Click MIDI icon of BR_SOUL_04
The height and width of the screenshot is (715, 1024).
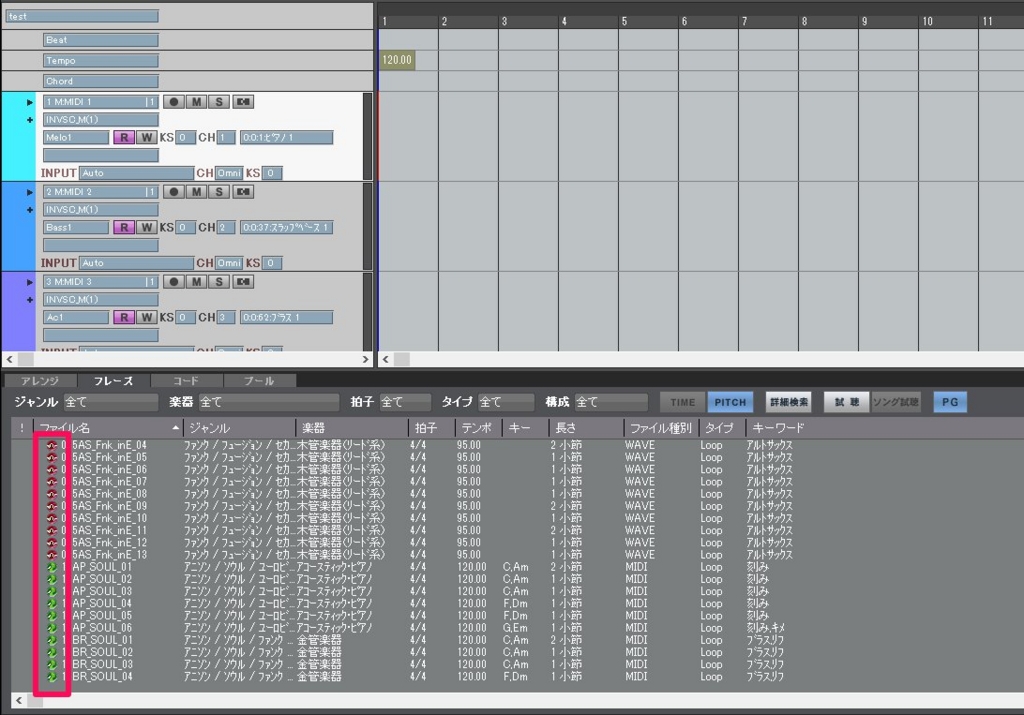pyautogui.click(x=52, y=677)
